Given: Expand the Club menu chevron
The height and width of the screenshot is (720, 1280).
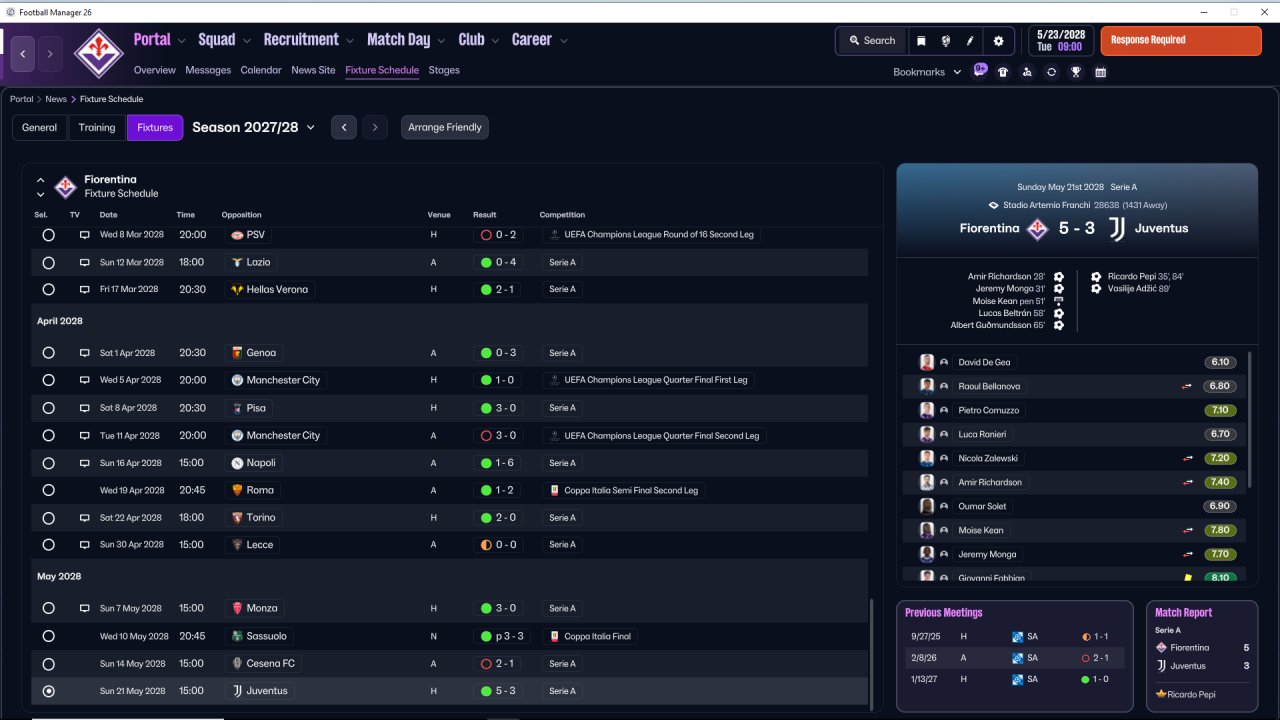Looking at the screenshot, I should click(x=495, y=41).
